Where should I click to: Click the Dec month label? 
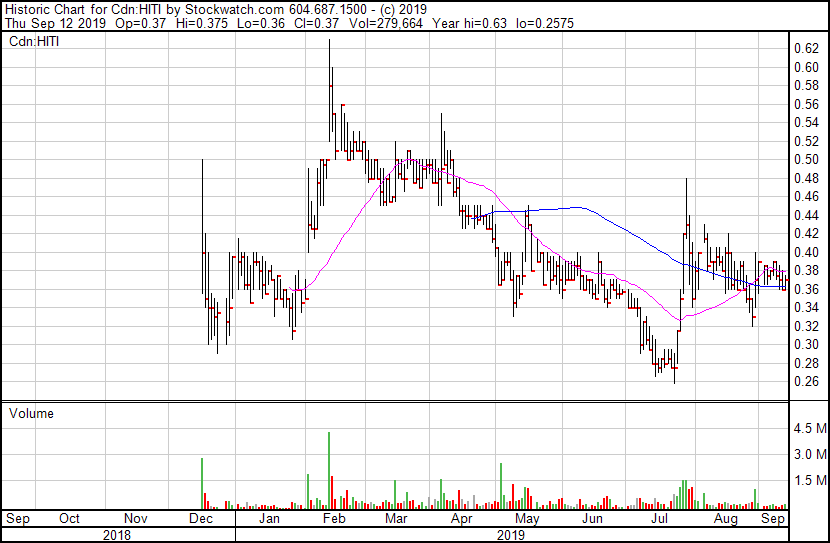[x=201, y=519]
